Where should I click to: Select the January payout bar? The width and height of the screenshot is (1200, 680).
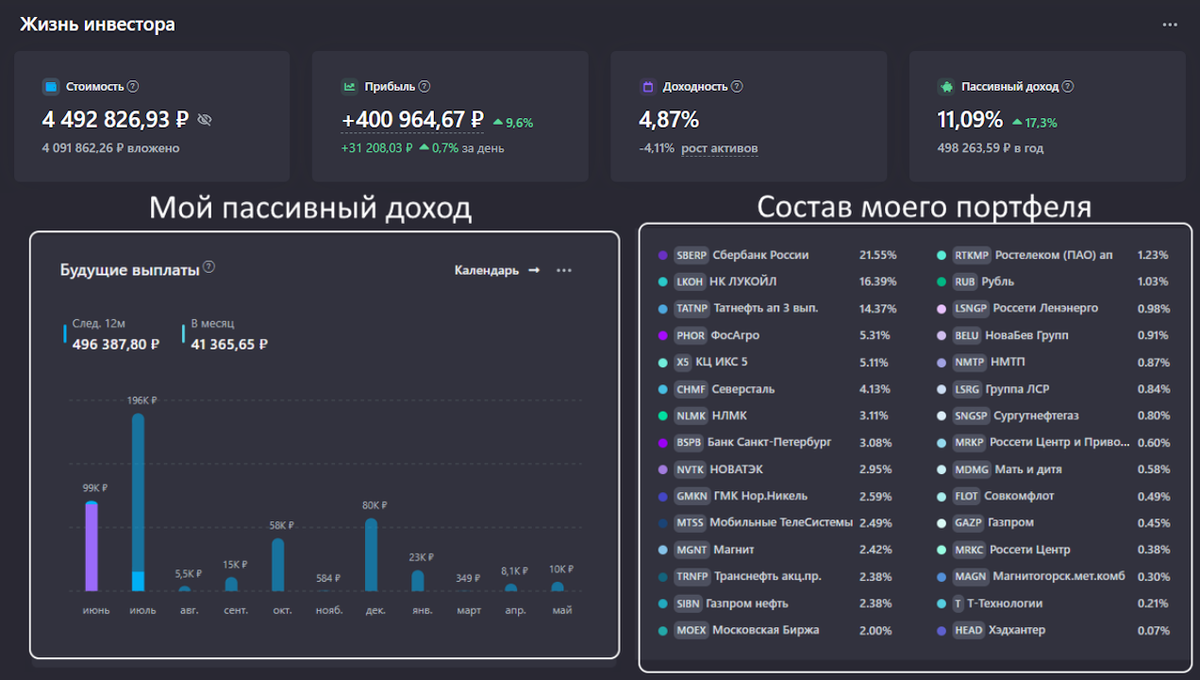click(418, 580)
